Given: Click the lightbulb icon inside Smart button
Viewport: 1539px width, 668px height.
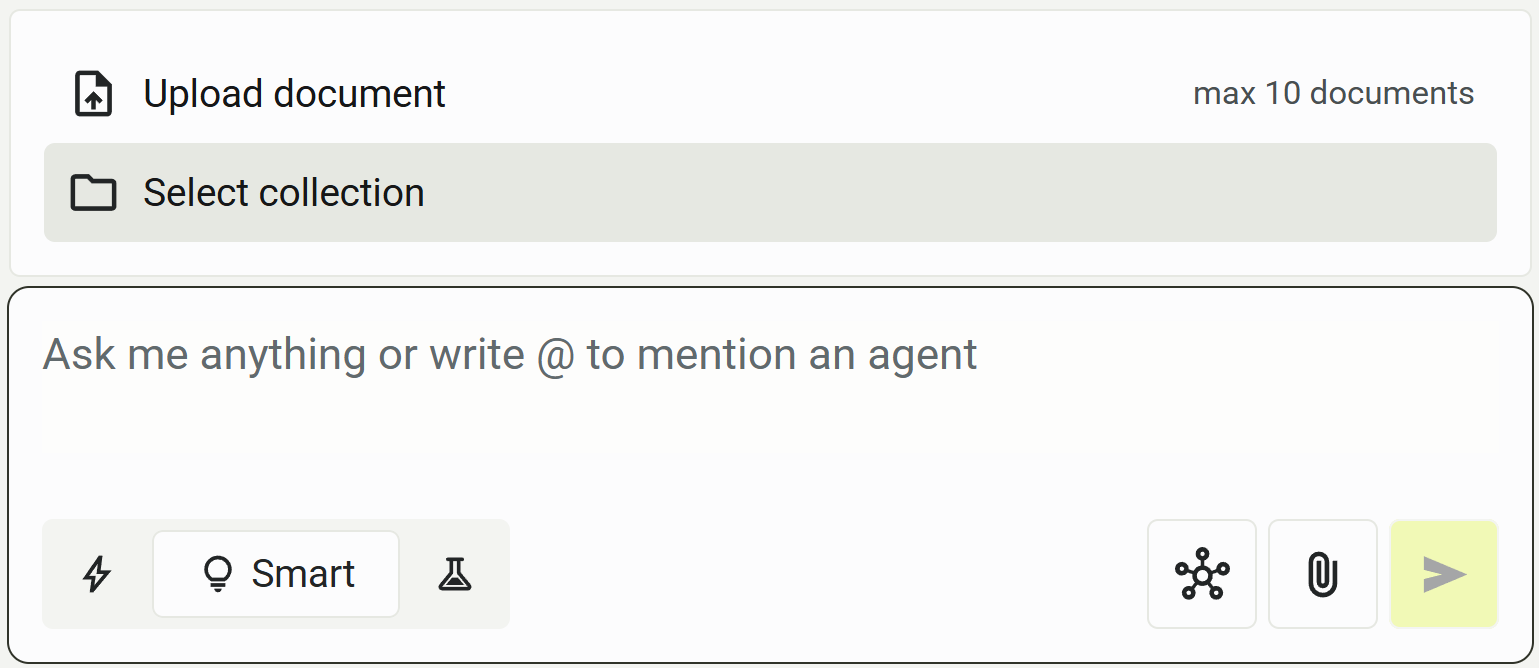Looking at the screenshot, I should [219, 574].
